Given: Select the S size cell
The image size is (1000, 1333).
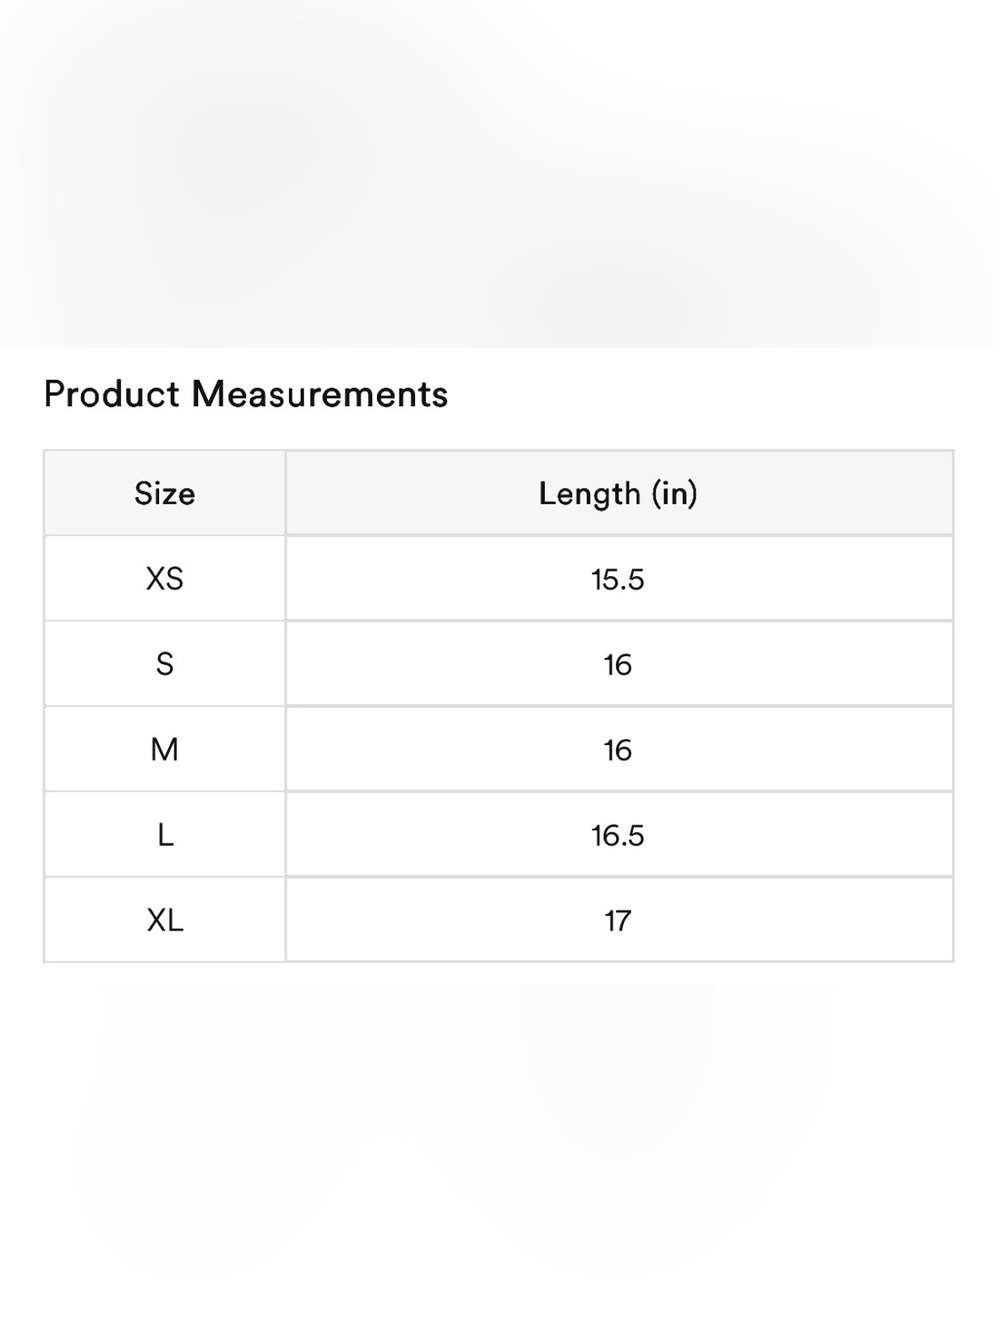Looking at the screenshot, I should (x=165, y=664).
